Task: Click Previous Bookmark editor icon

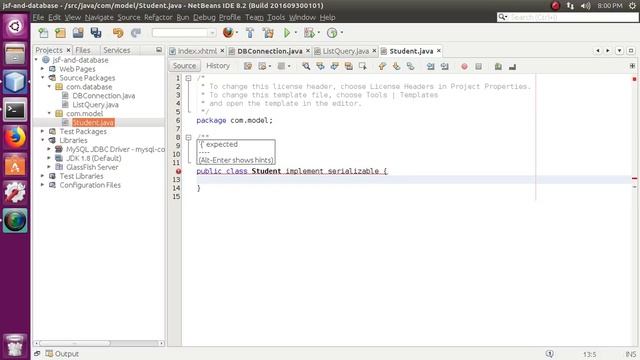Action: click(382, 66)
